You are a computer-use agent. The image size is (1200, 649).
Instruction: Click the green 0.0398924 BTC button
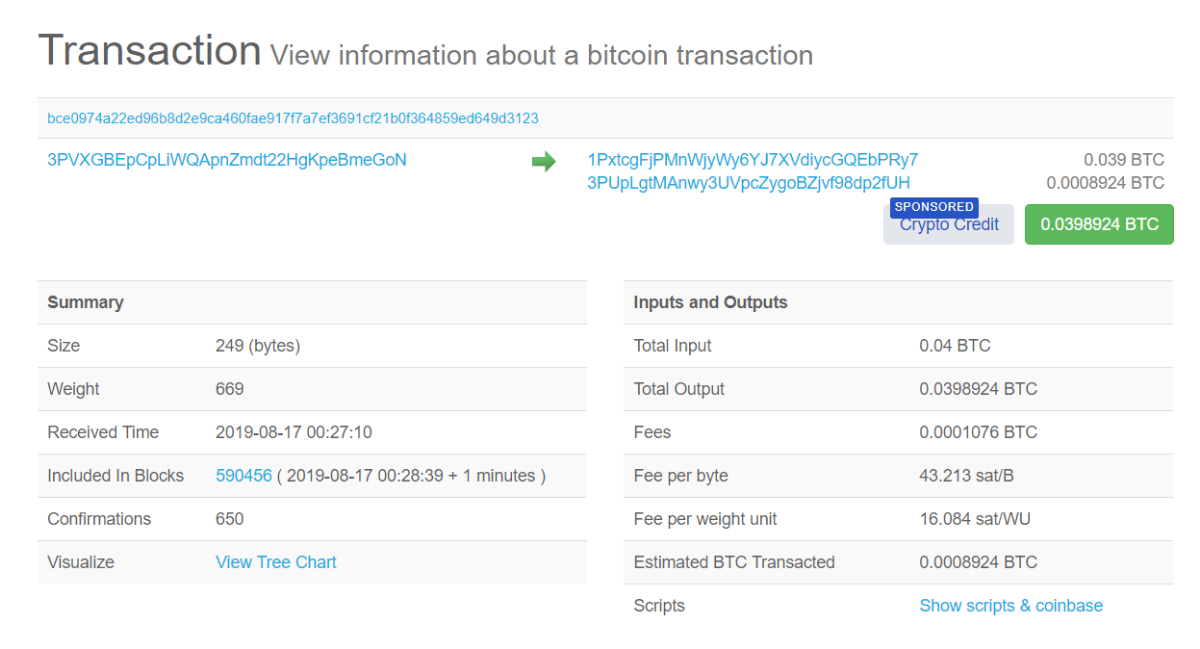(1099, 225)
